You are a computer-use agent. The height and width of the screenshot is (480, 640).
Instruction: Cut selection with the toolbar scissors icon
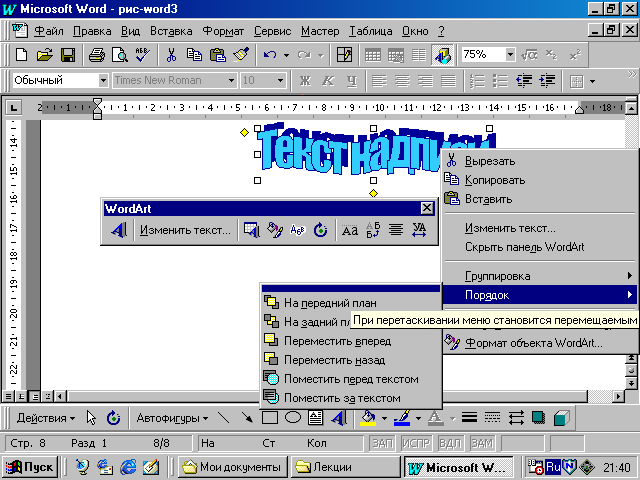click(x=171, y=55)
